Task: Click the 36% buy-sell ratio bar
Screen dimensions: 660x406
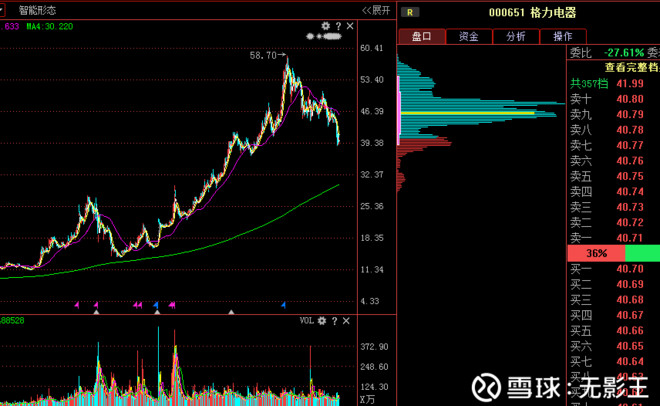Action: pos(596,253)
